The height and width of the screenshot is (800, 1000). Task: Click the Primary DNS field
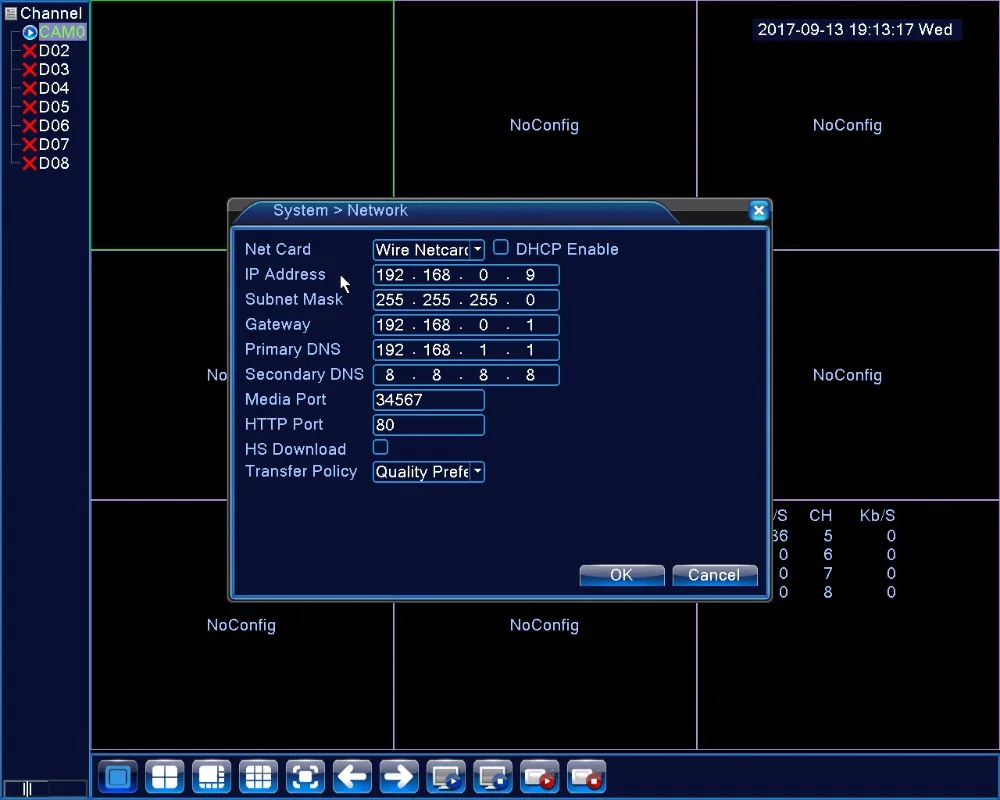pos(466,350)
